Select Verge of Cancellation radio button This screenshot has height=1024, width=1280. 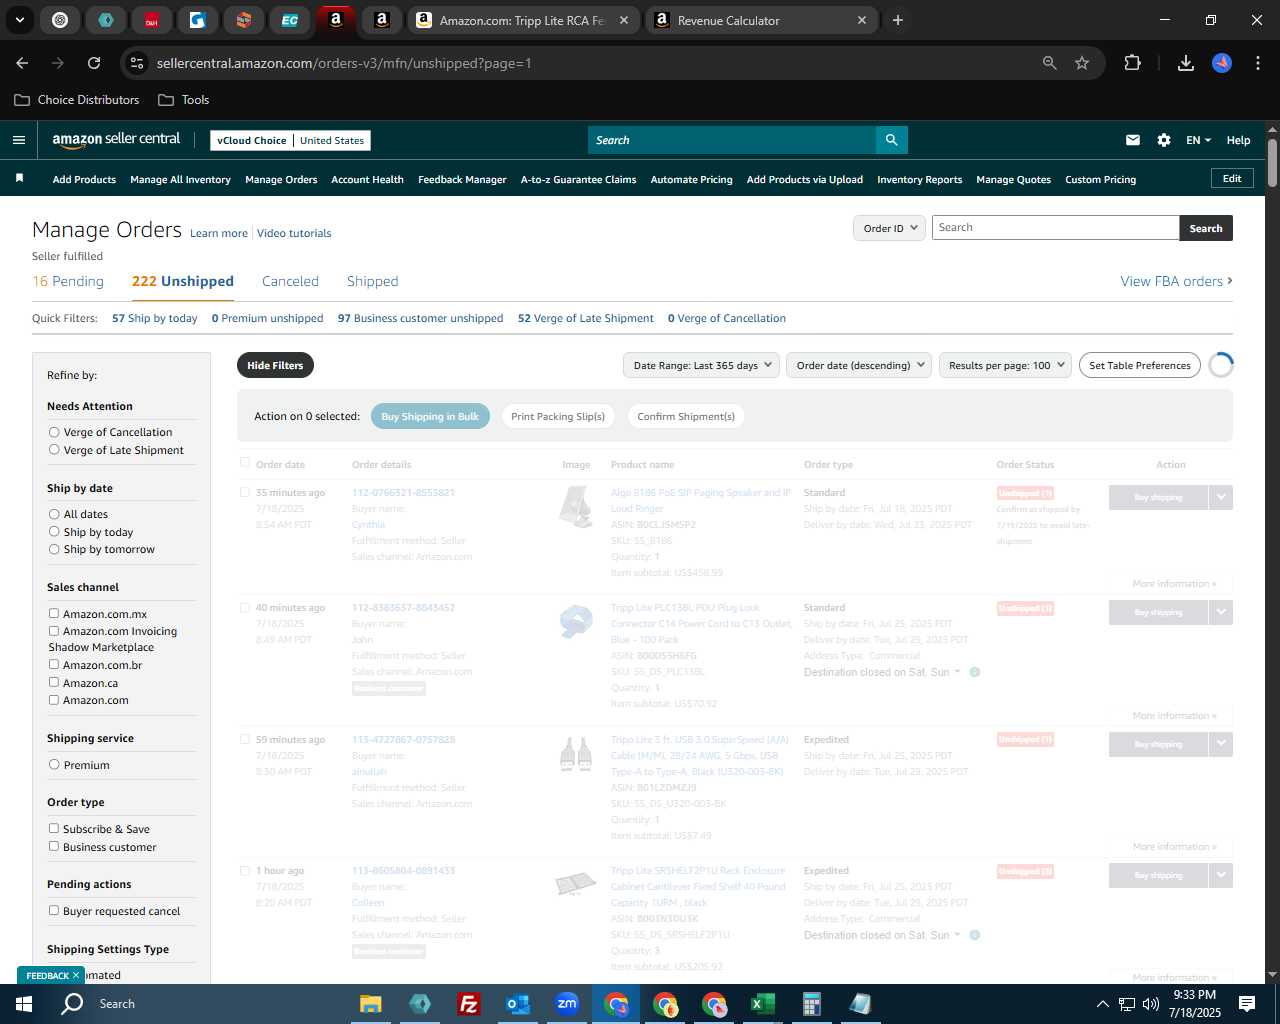click(54, 432)
